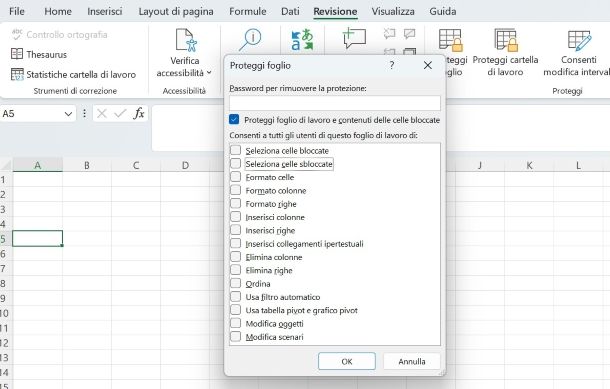Uncheck Proteggi foglio di lavoro e contenuti checkbox
Image resolution: width=610 pixels, height=389 pixels.
coord(234,119)
